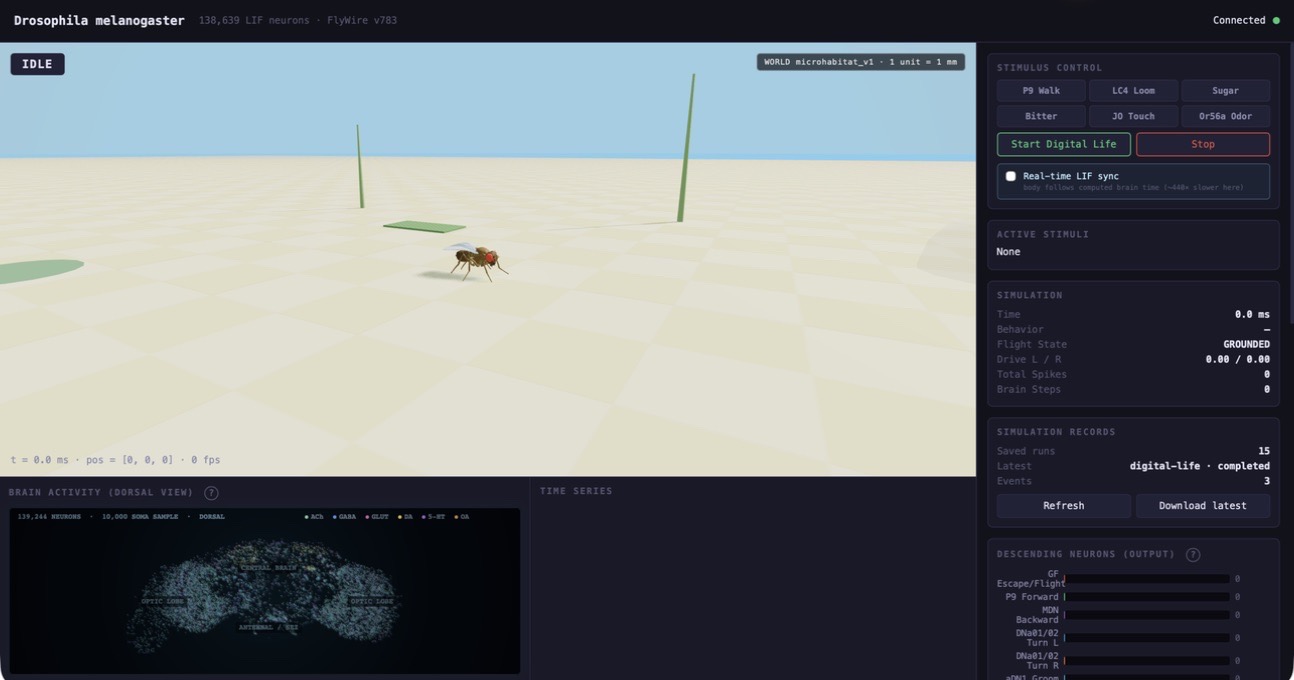Click the '139,244 NEURONS' label
Image resolution: width=1294 pixels, height=680 pixels.
(x=50, y=517)
